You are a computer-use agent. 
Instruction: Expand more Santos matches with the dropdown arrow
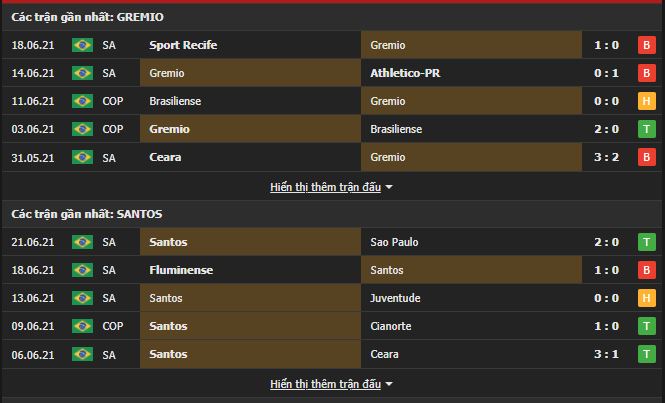click(389, 384)
